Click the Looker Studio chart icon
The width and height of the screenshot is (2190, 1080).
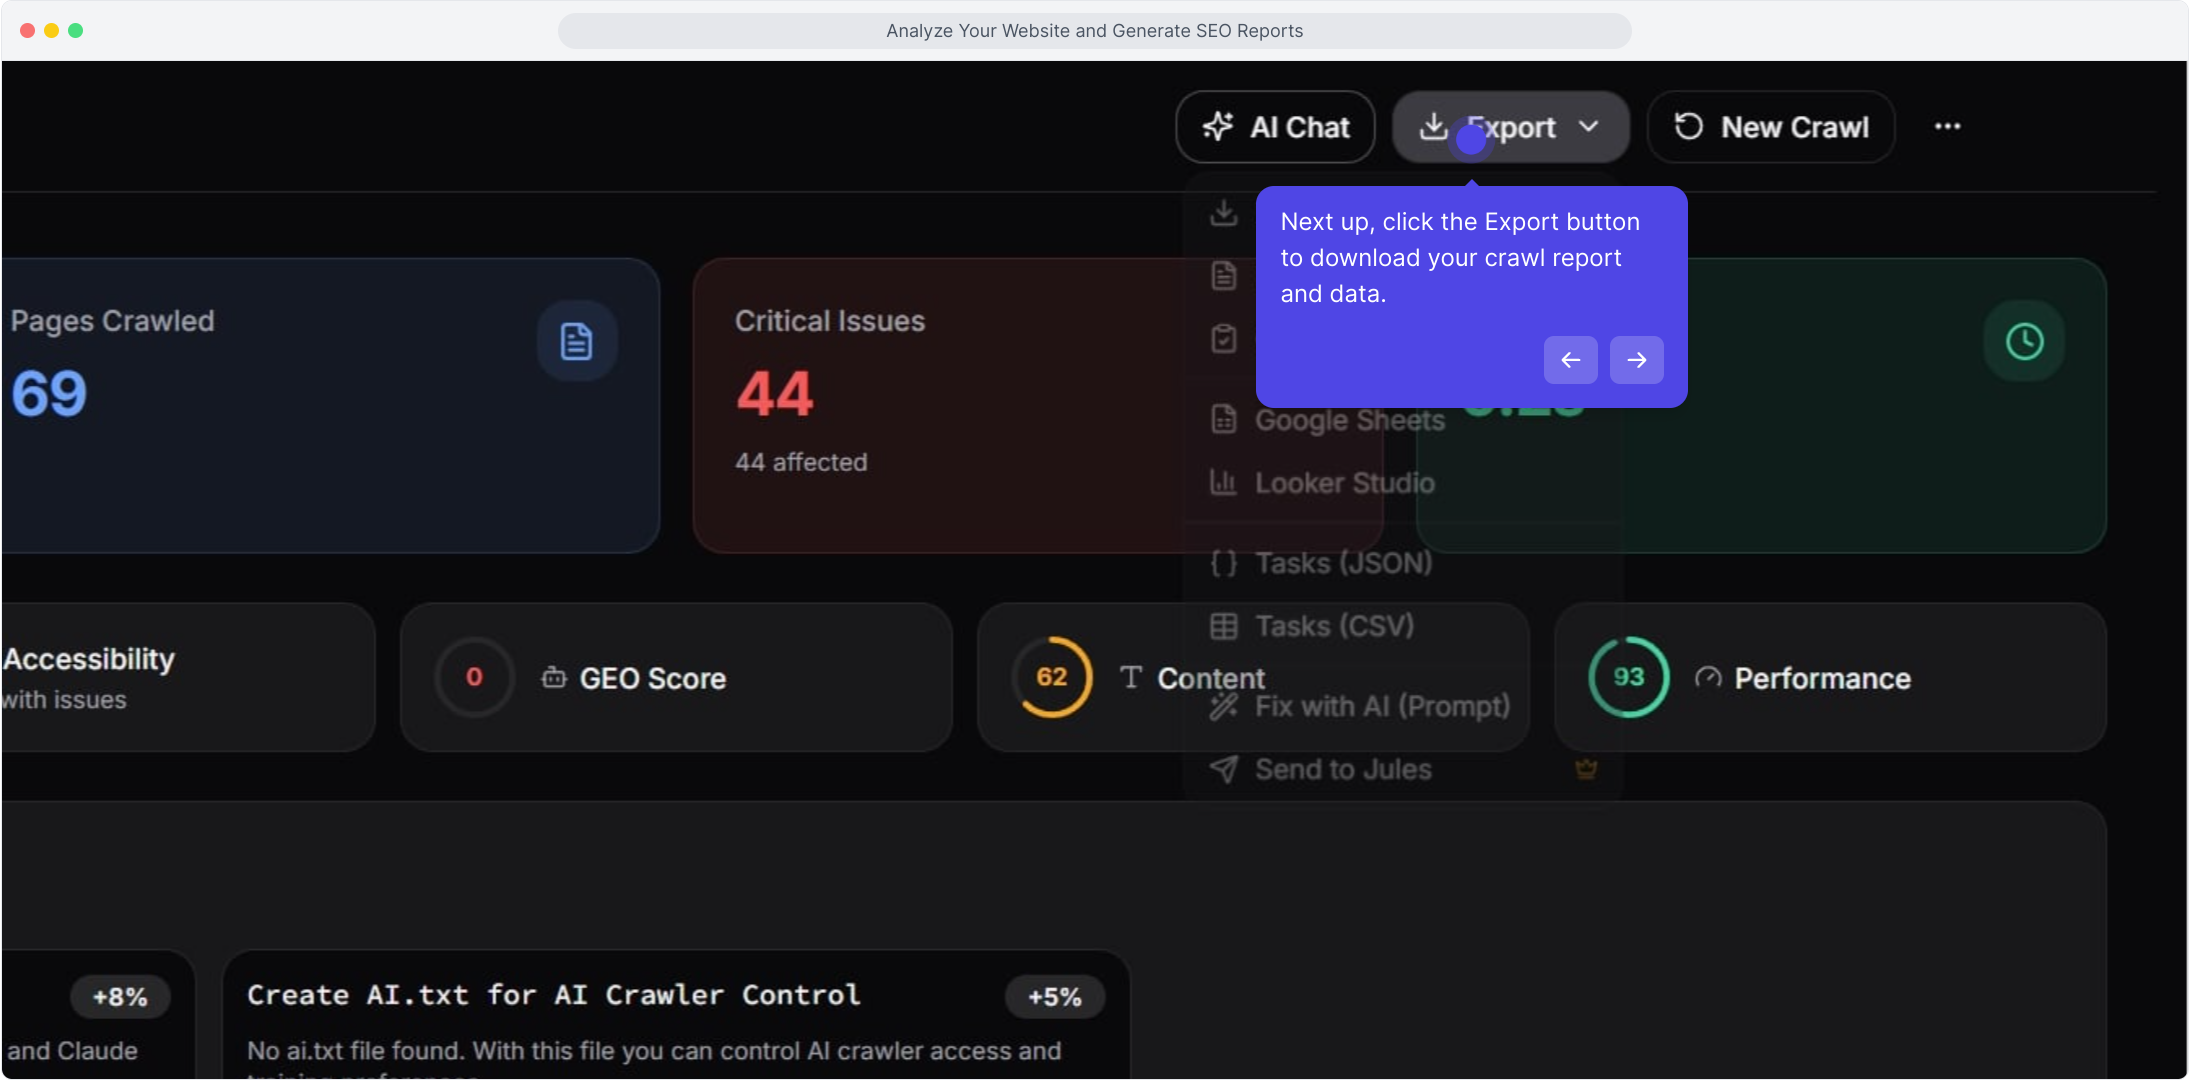pos(1223,483)
